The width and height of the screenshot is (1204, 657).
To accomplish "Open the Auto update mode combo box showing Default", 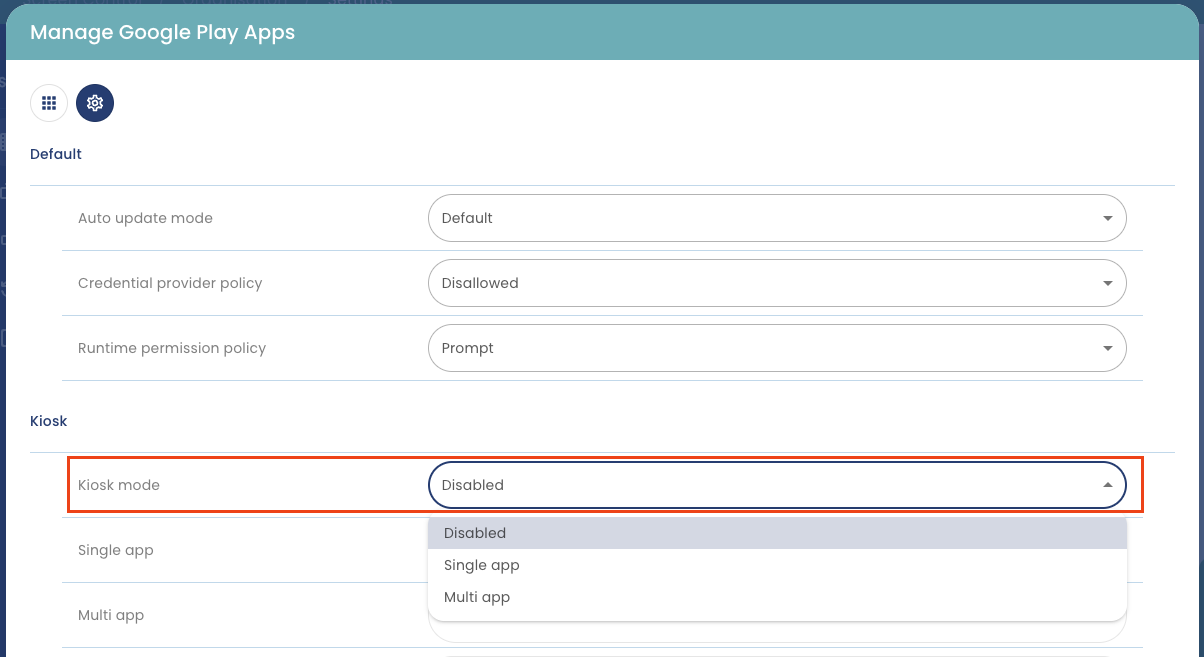I will coord(760,218).
